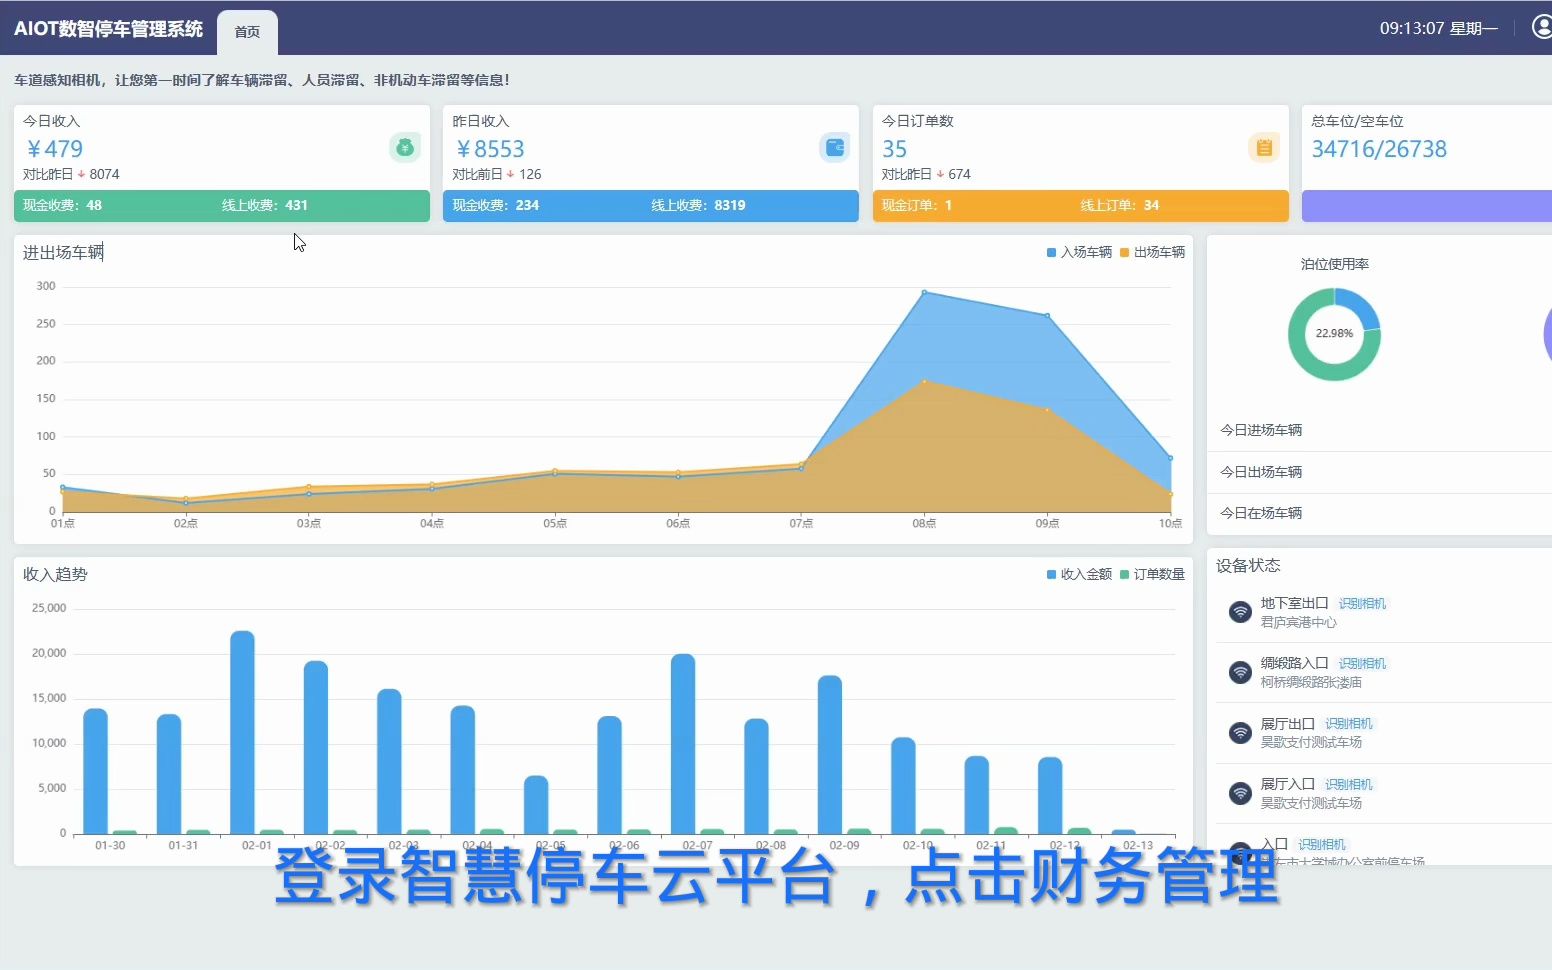Viewport: 1552px width, 970px height.
Task: Click the 02-07 revenue bar
Action: click(683, 744)
